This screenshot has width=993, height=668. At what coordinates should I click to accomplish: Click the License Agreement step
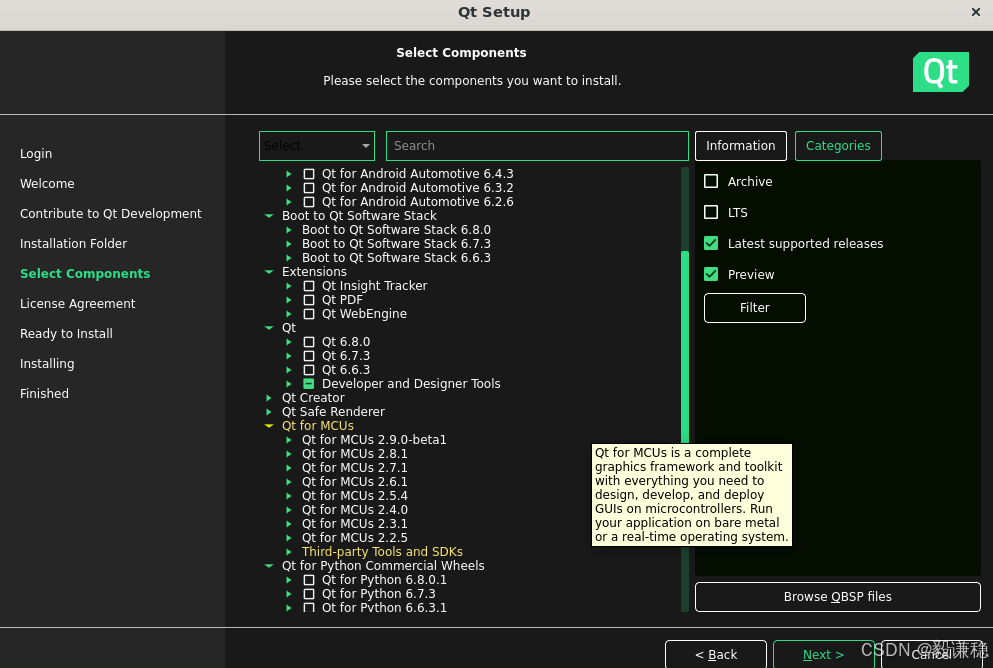pyautogui.click(x=77, y=303)
